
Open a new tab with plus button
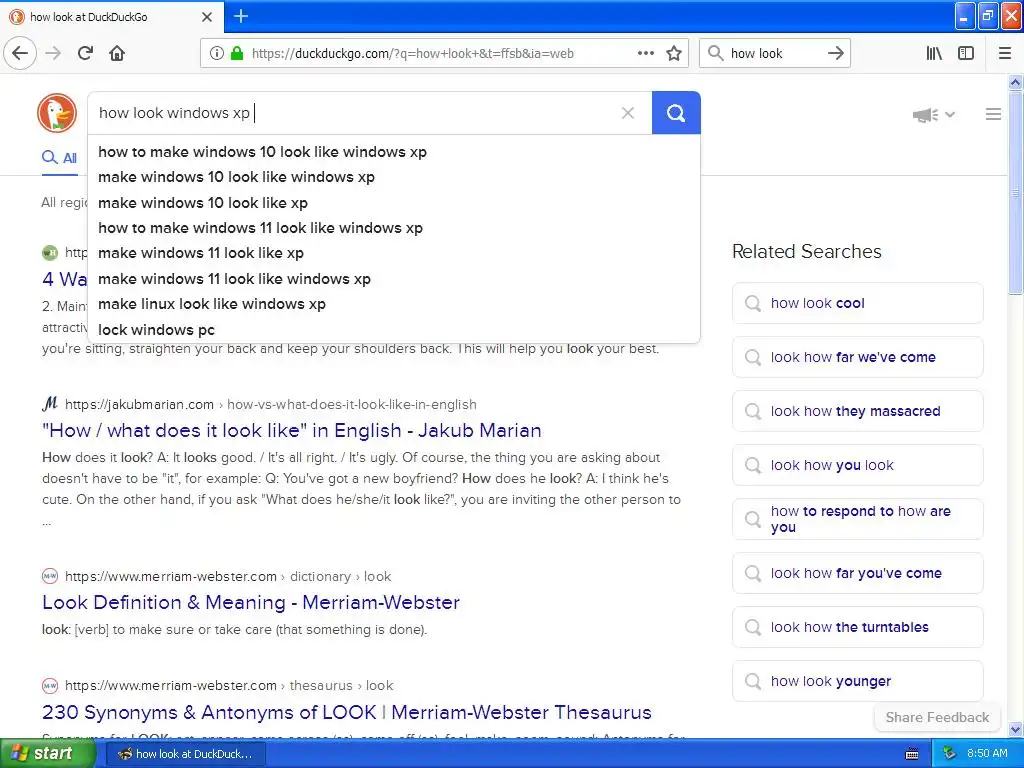tap(241, 16)
